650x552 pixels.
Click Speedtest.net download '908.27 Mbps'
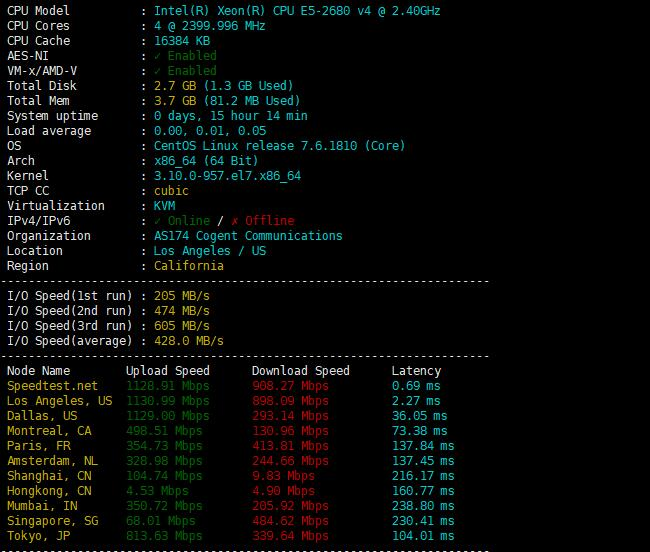pyautogui.click(x=290, y=385)
